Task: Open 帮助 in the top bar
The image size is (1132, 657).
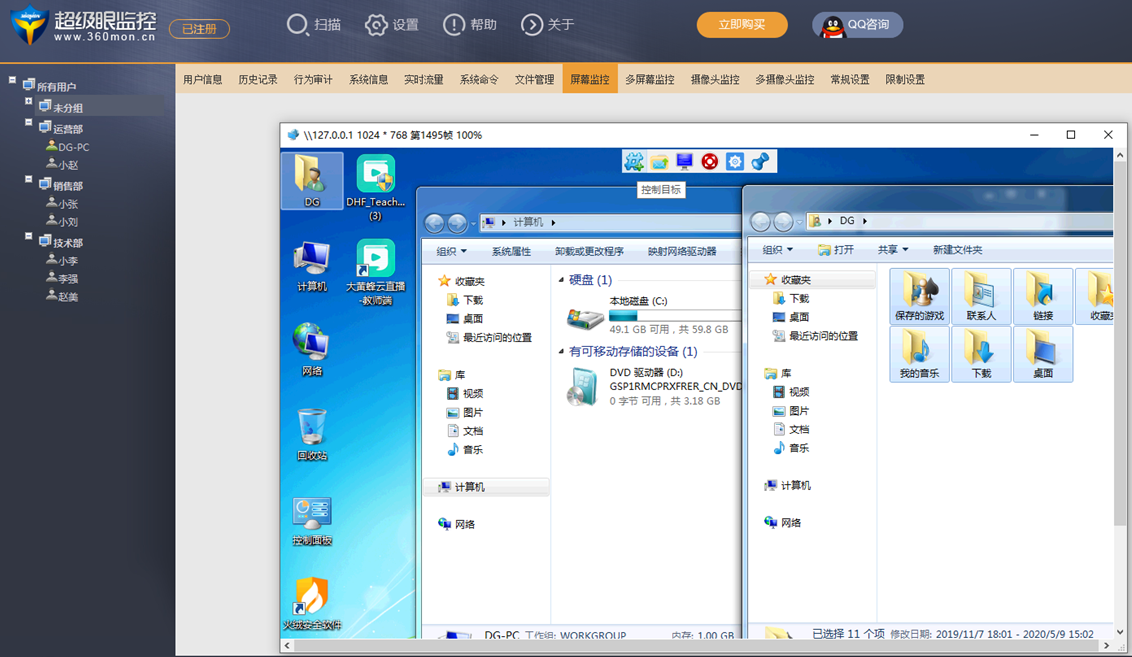Action: pos(469,25)
